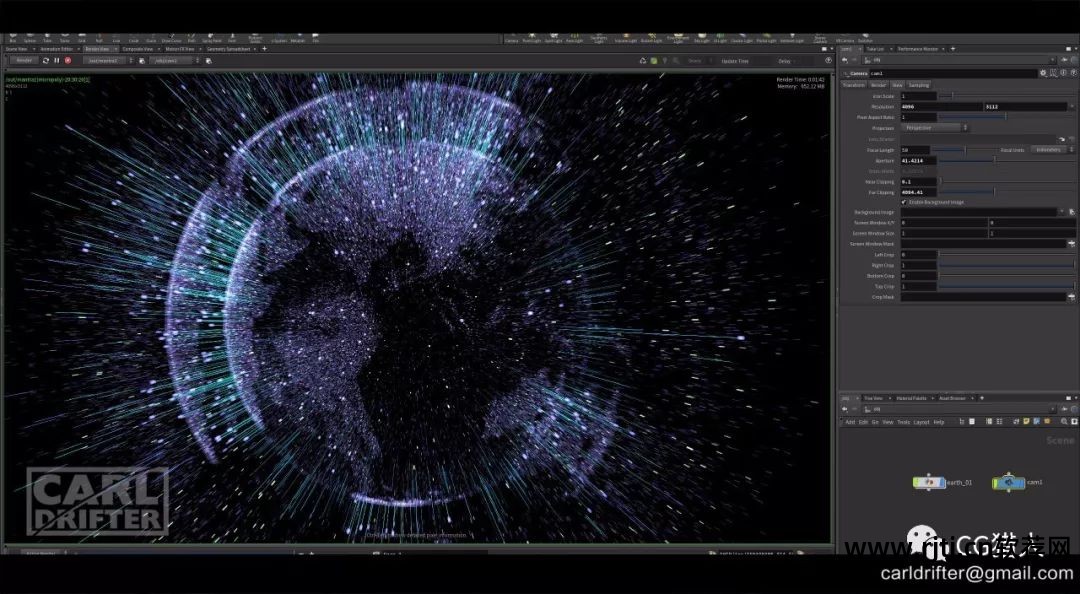Select the Box shelf tool
Screen dimensions: 1080x594
click(13, 38)
